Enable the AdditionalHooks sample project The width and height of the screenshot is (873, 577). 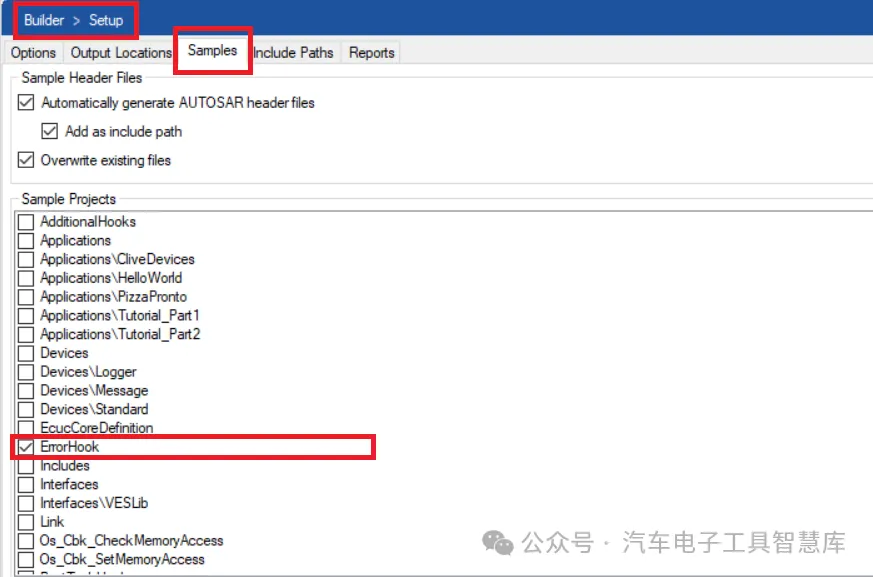25,221
